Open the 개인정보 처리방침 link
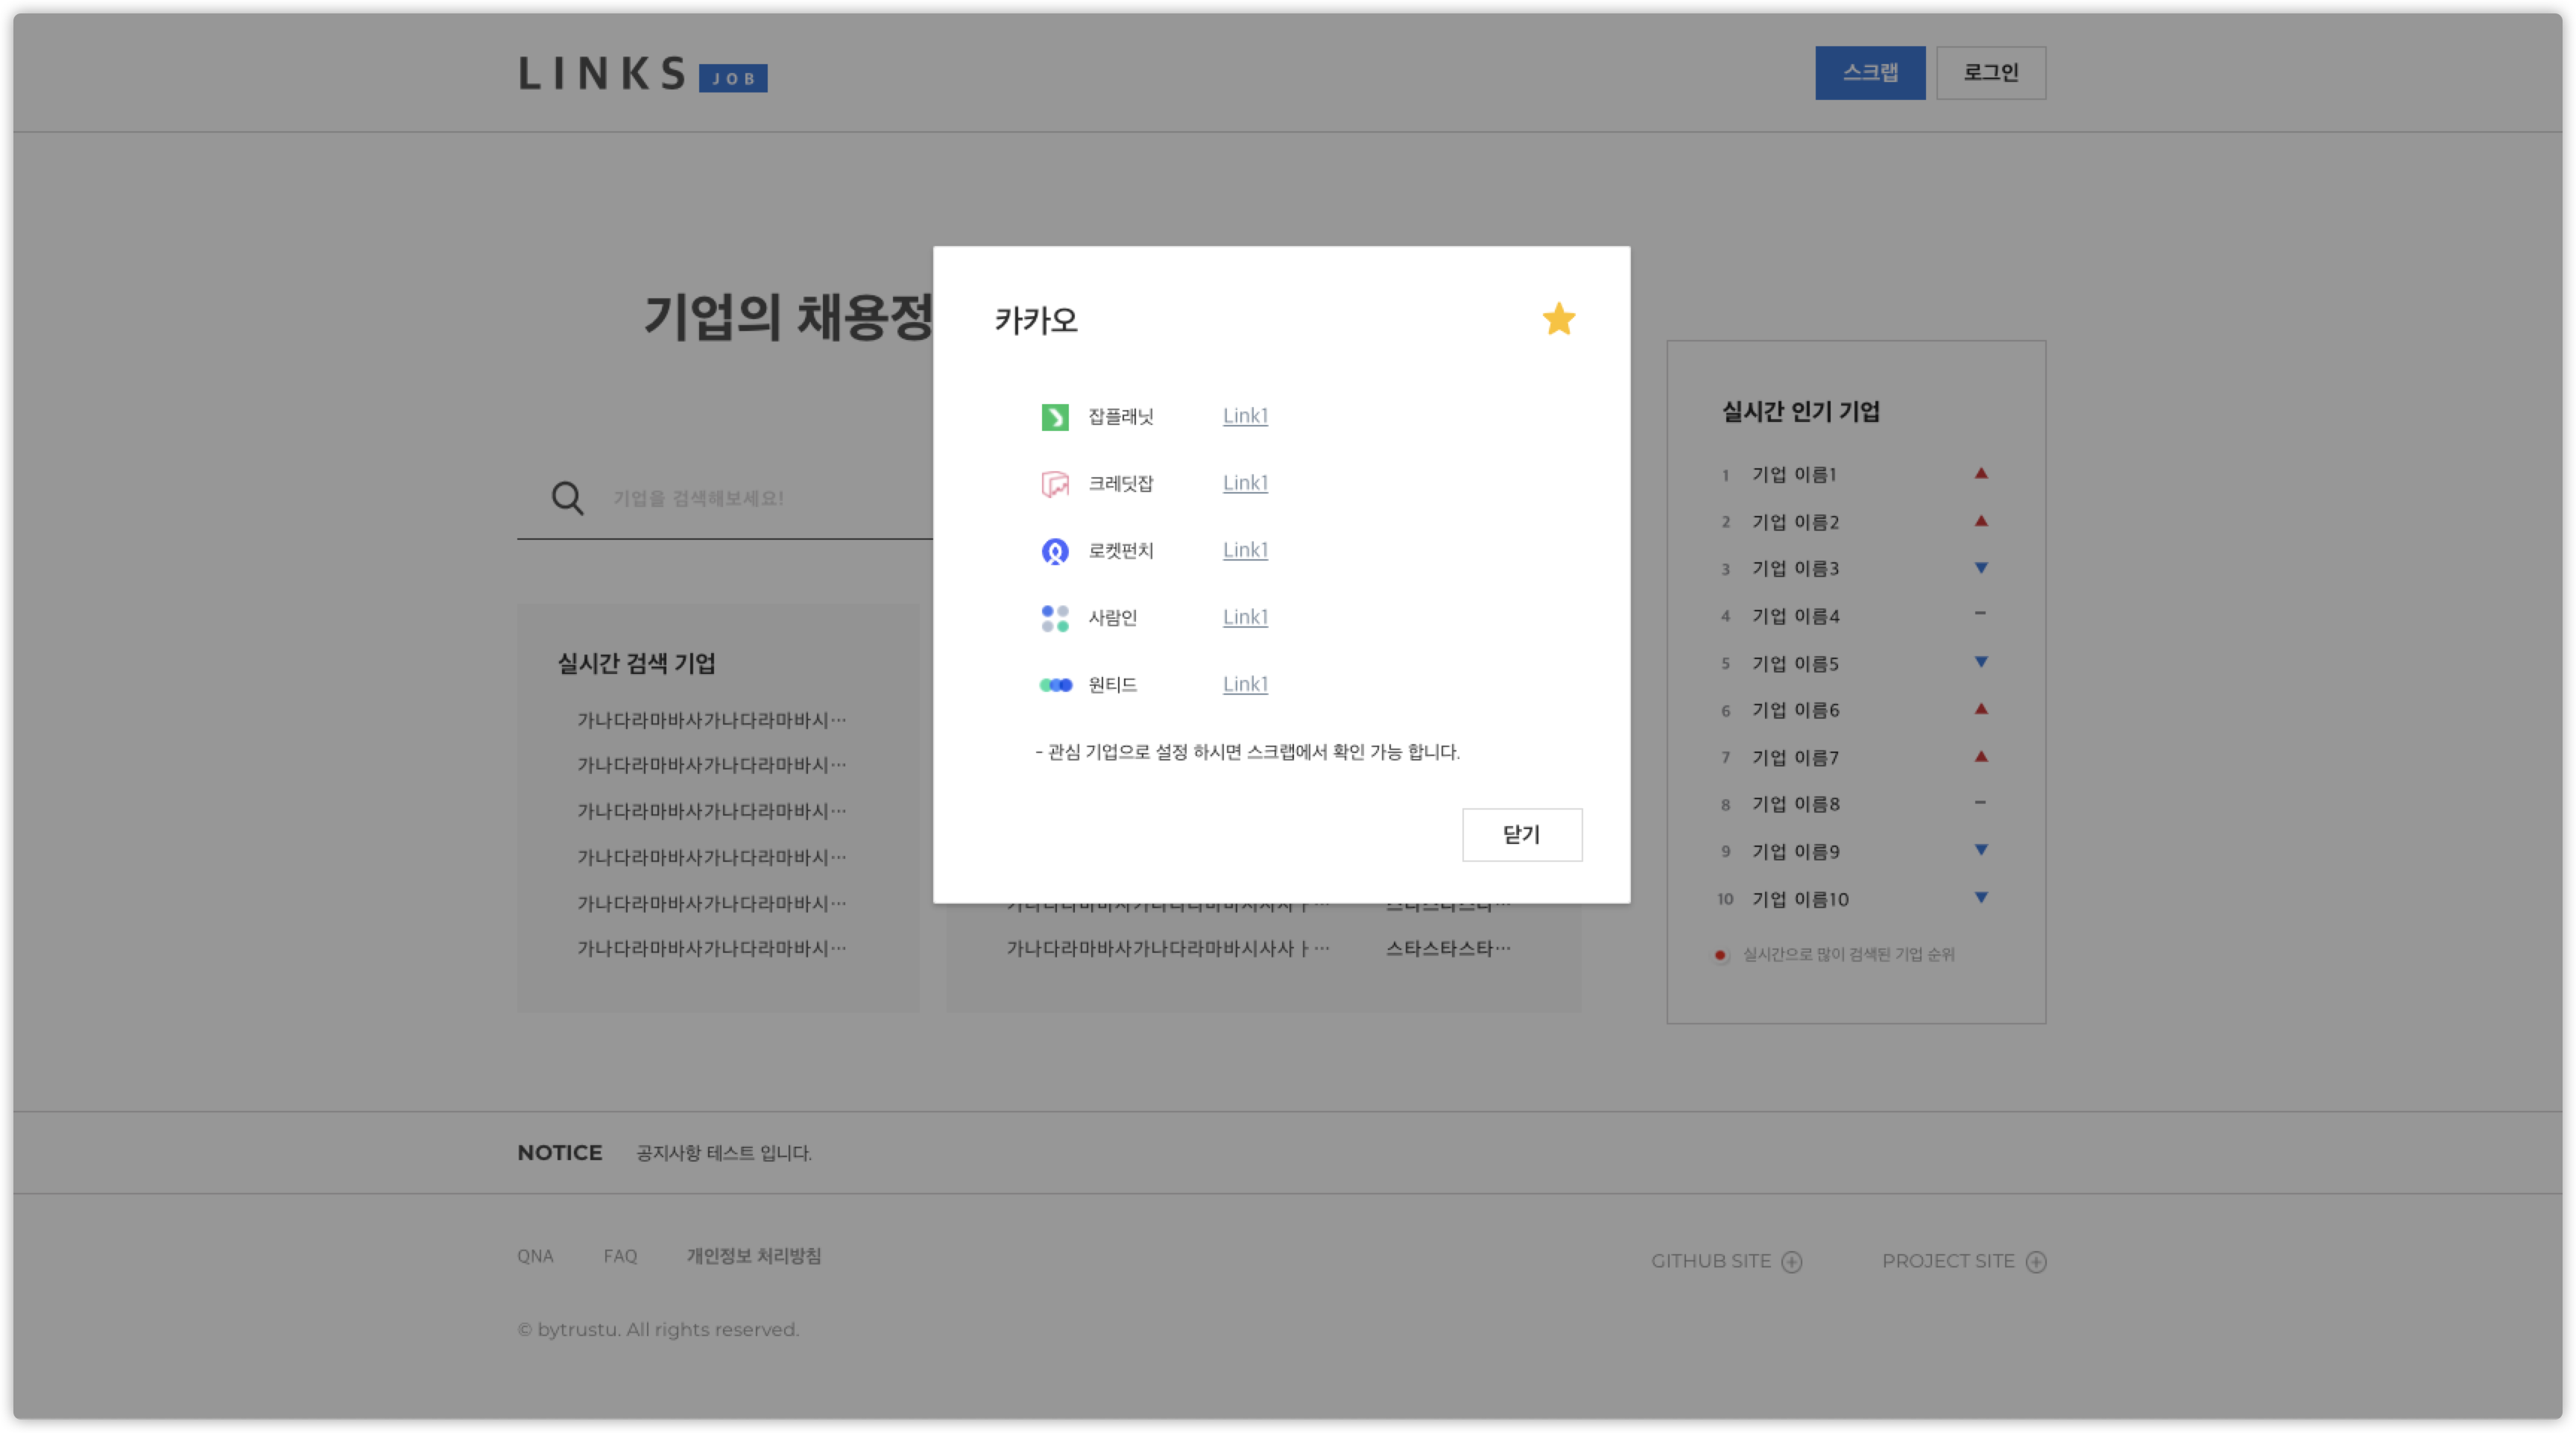 coord(754,1257)
